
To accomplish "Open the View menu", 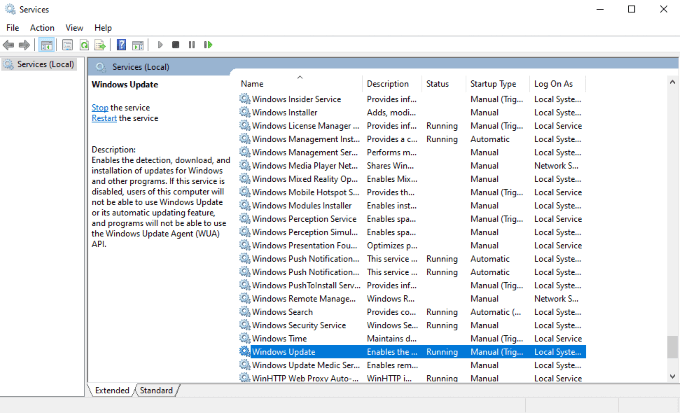I will tap(74, 28).
